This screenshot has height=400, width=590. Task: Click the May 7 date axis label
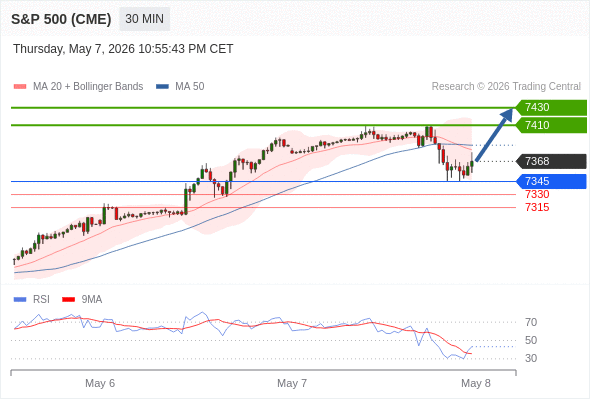coord(292,383)
